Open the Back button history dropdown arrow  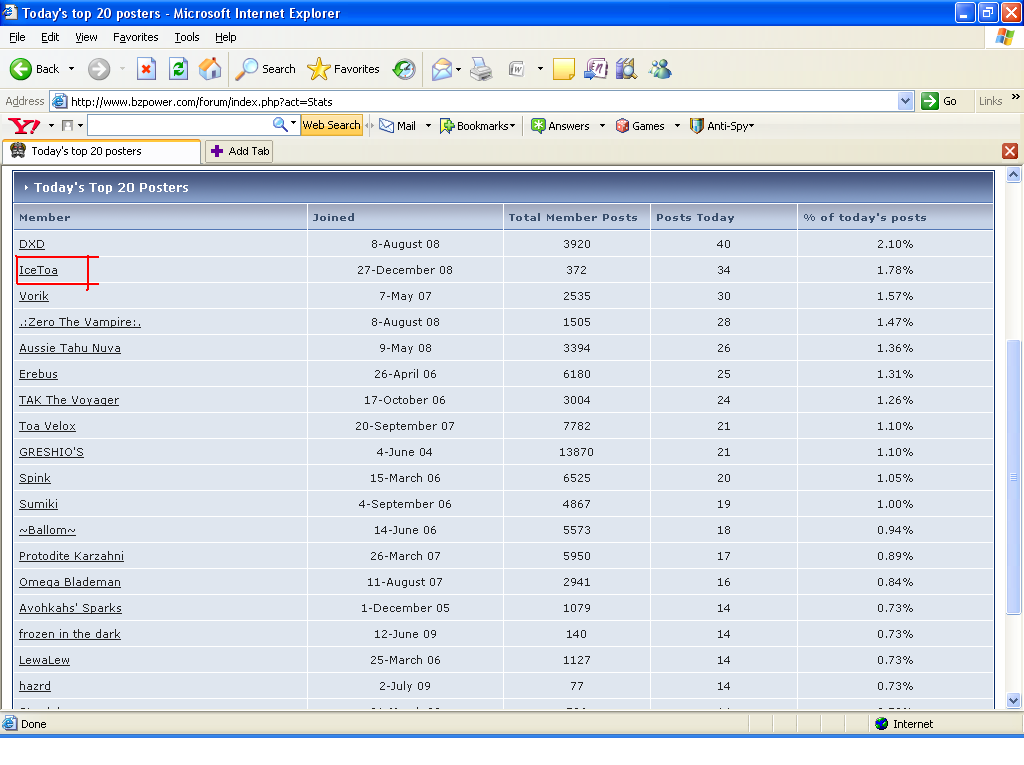click(x=71, y=69)
